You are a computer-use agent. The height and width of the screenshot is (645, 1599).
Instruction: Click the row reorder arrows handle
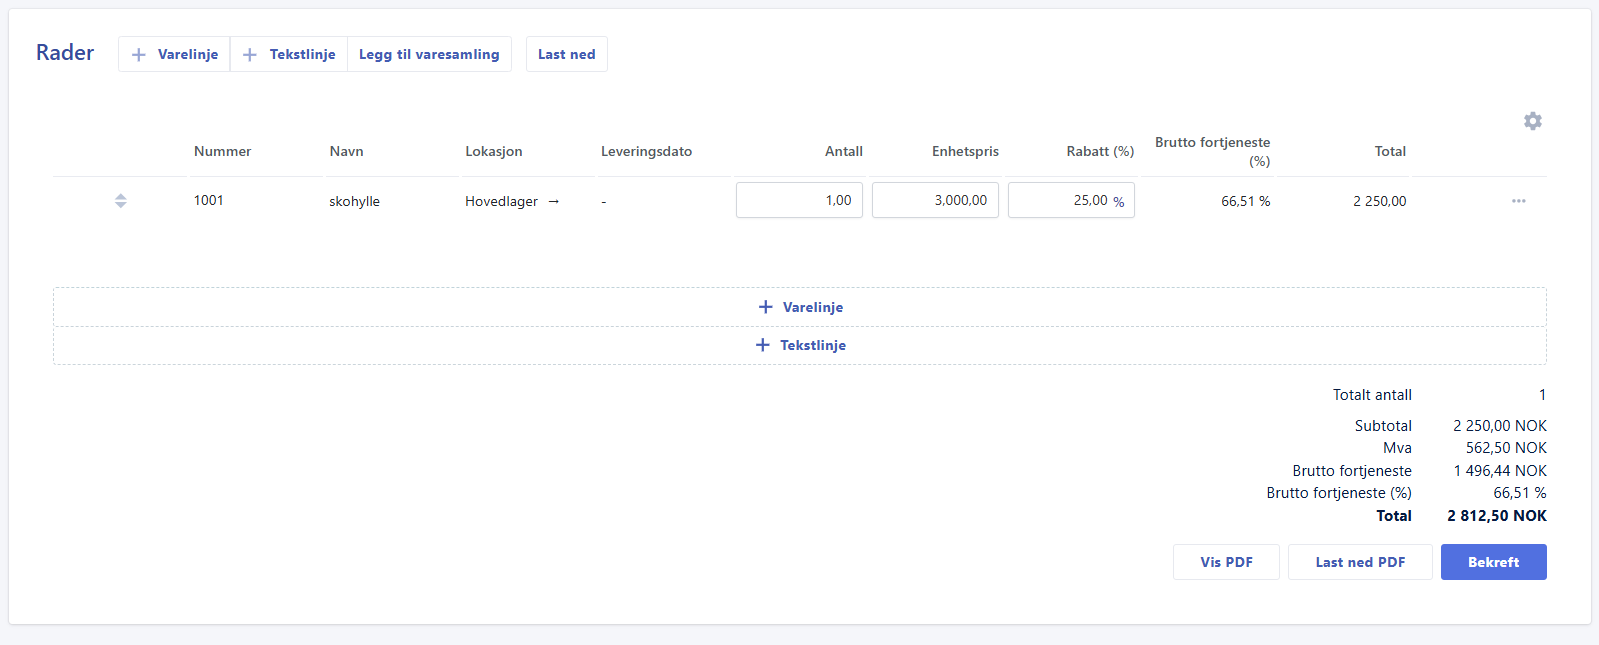point(120,201)
